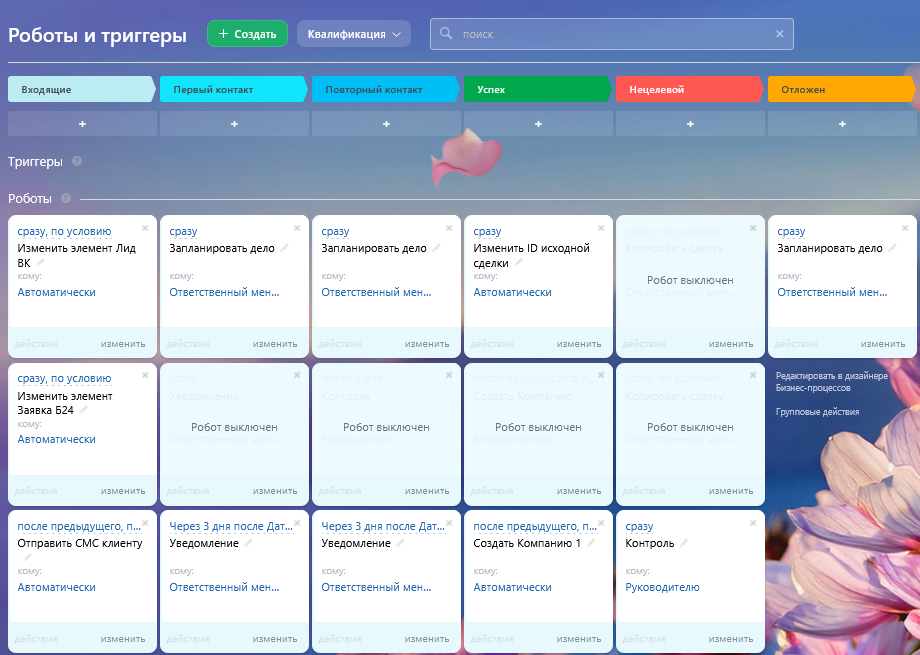Click the Ответственный мен... link on Запланировать дело under Отложен
920x655 pixels.
click(x=832, y=292)
